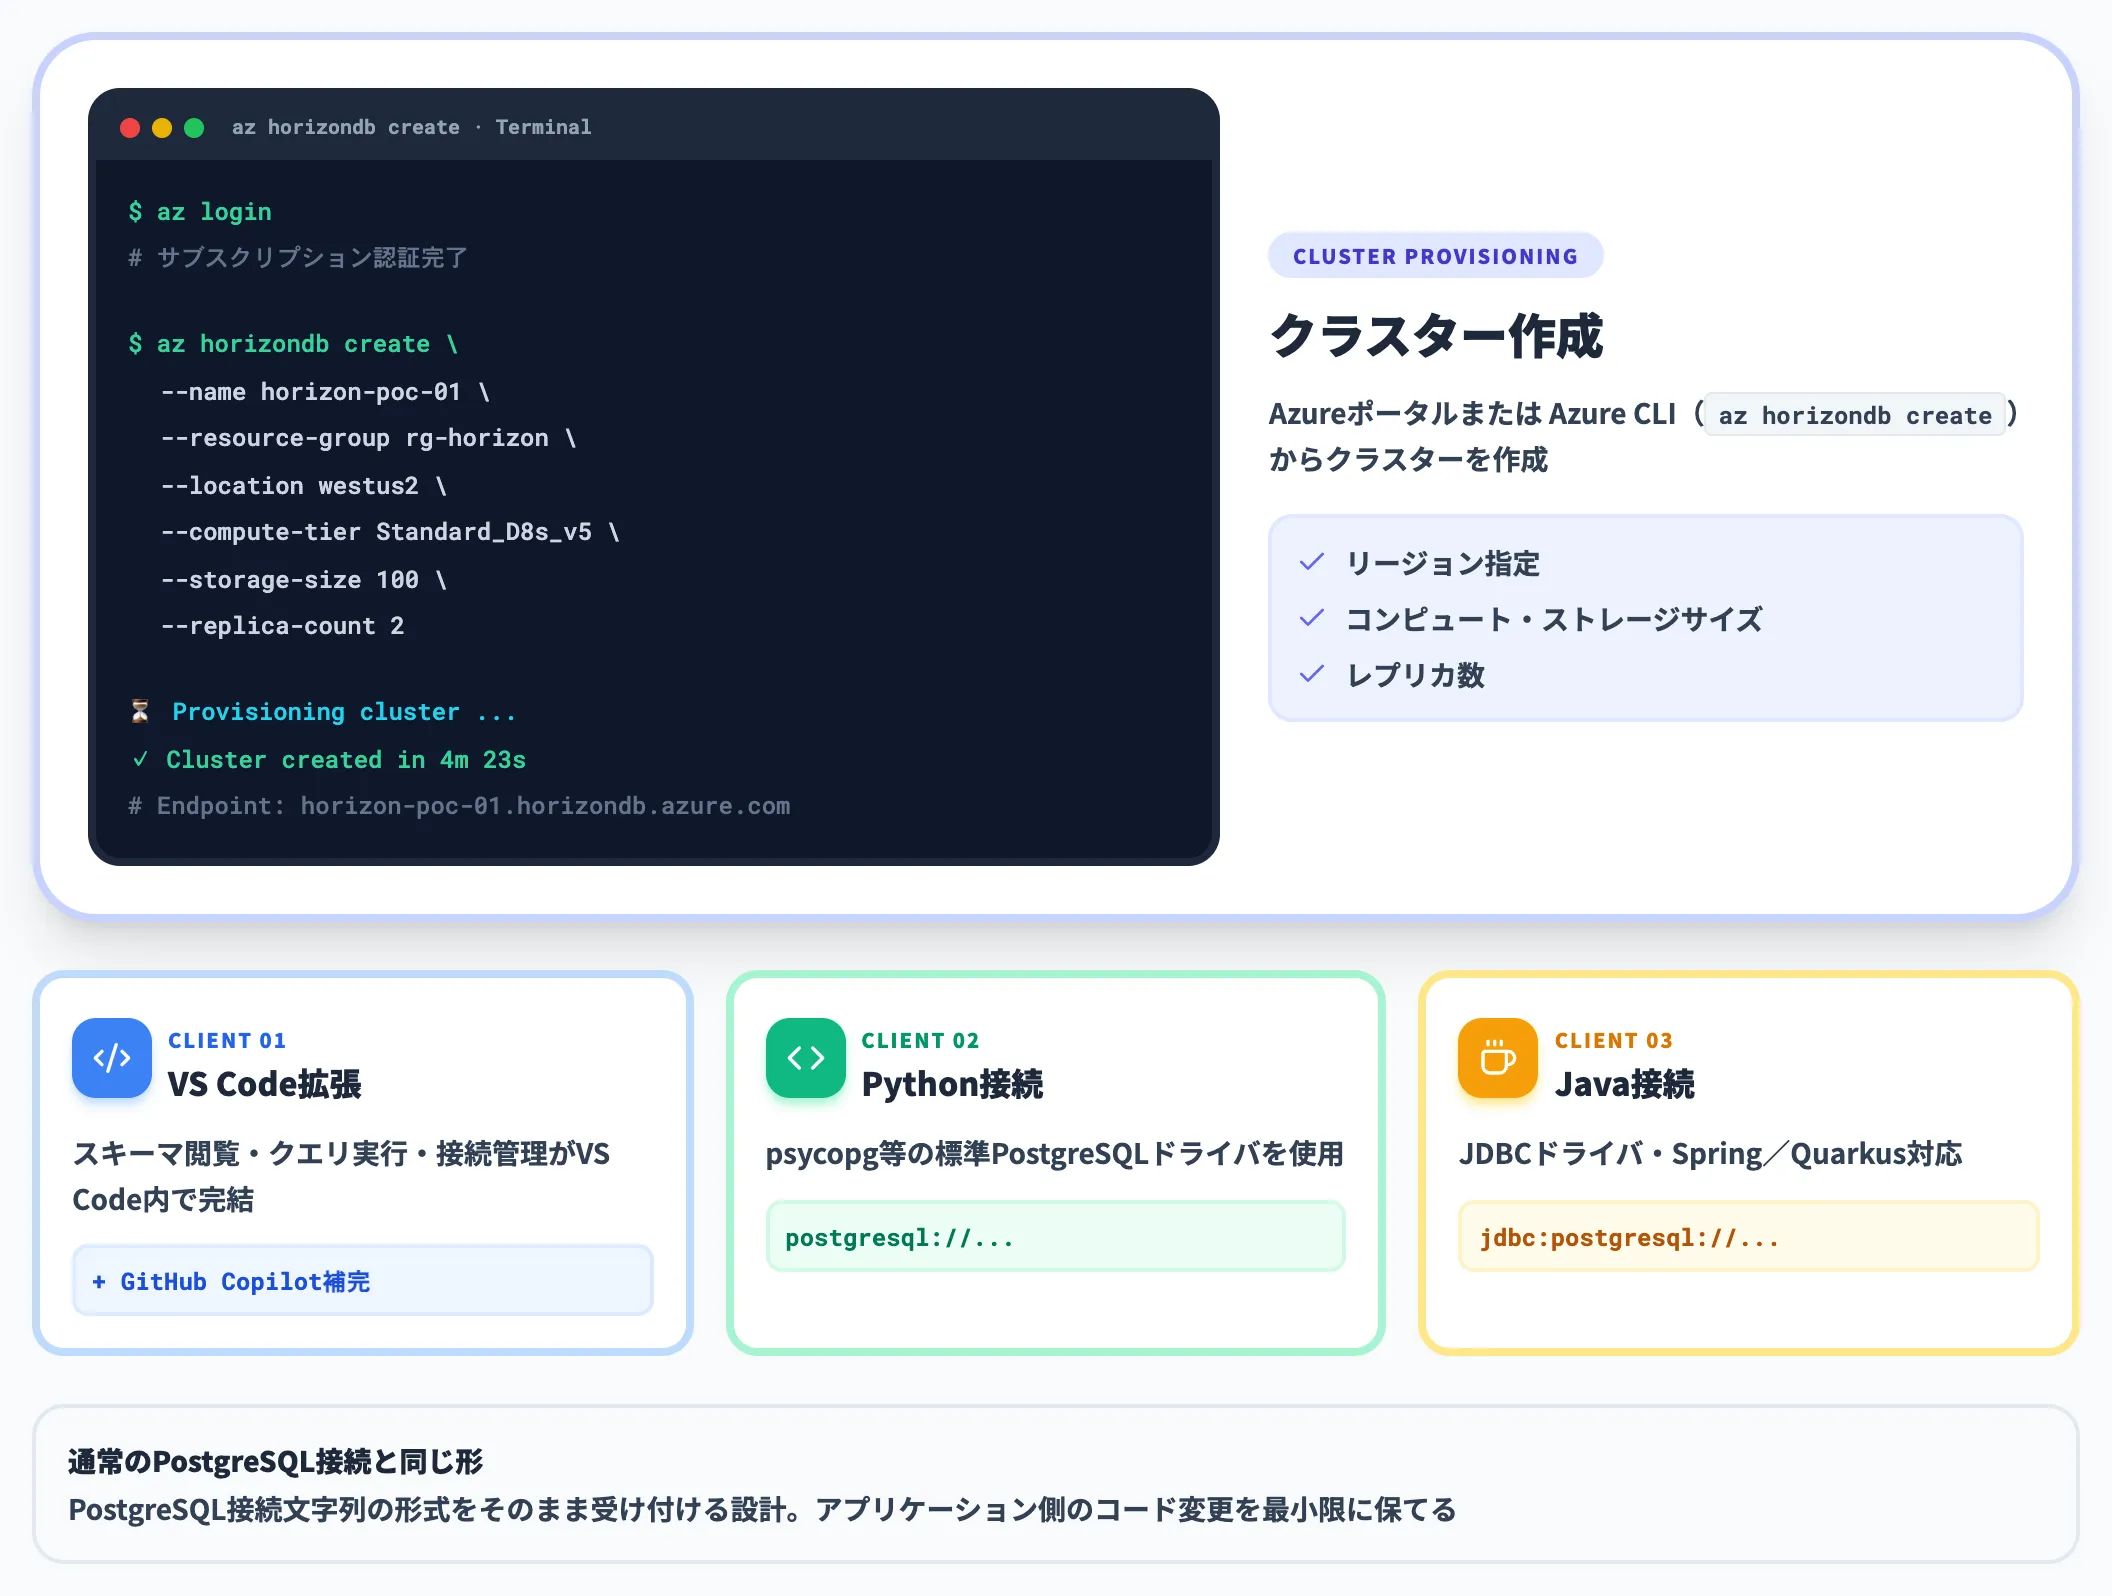Screen dimensions: 2112x1596
Task: Click the スキーマ閲覧・クエリ実行 description text
Action: click(x=341, y=1176)
